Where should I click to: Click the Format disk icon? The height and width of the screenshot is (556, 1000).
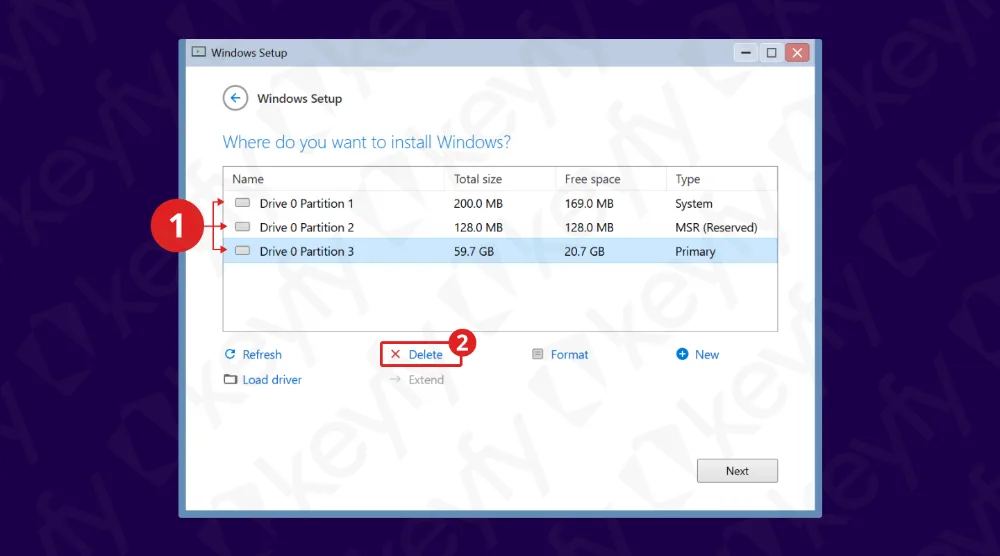coord(538,354)
